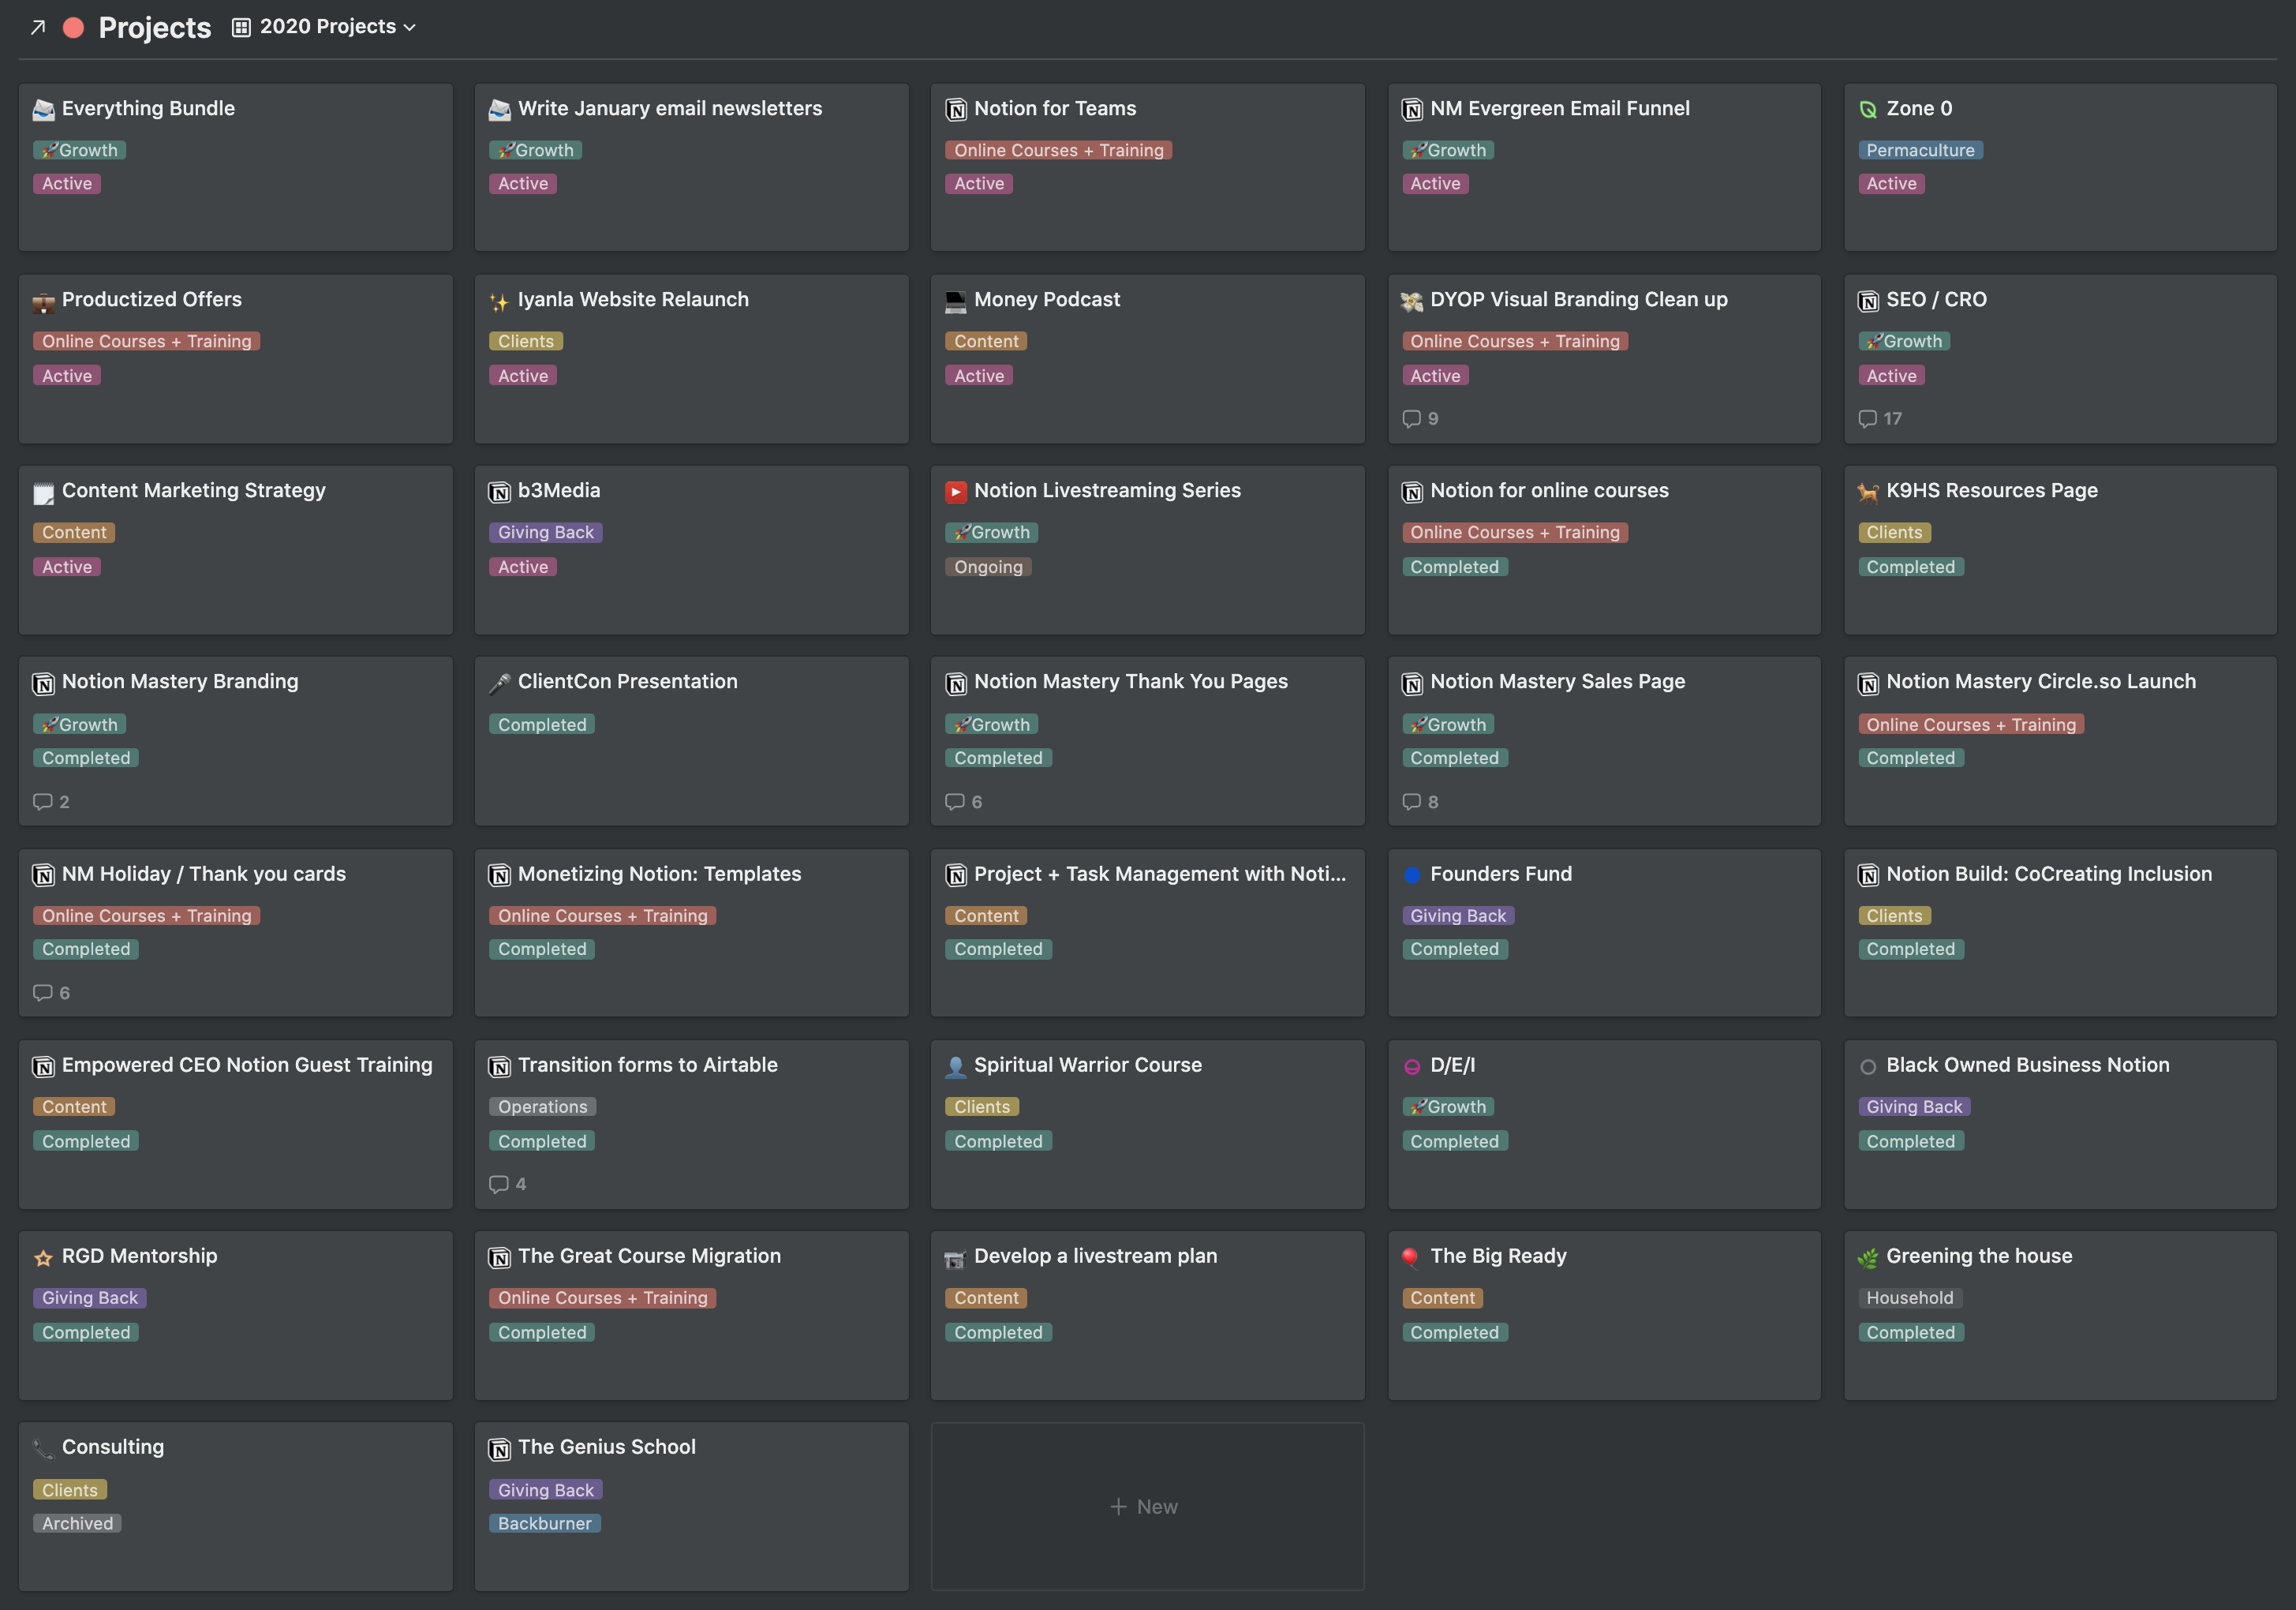The width and height of the screenshot is (2296, 1610).
Task: Click the Notion for Teams card icon
Action: coord(956,109)
